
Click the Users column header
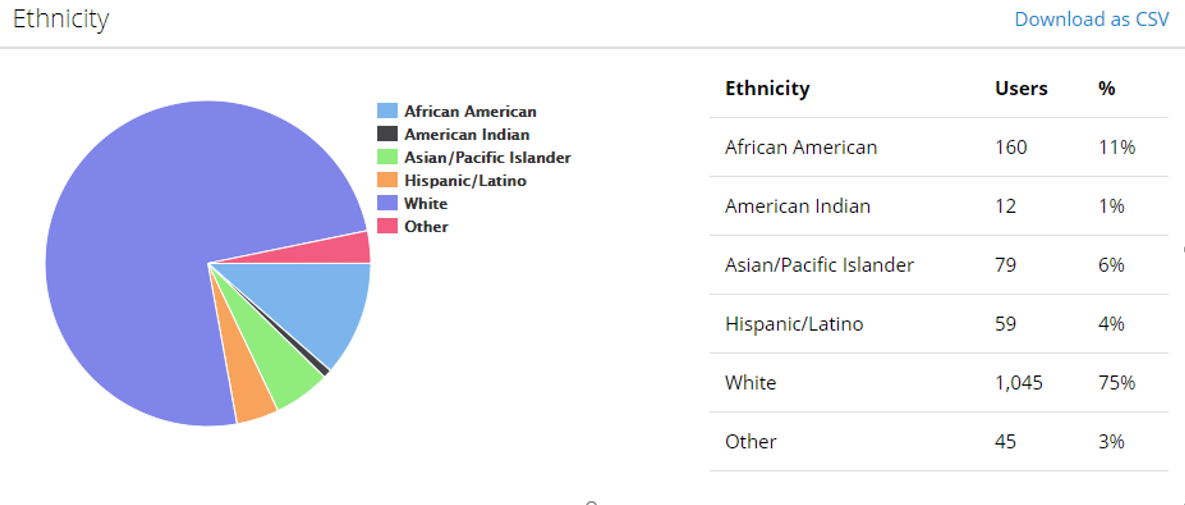[1021, 88]
